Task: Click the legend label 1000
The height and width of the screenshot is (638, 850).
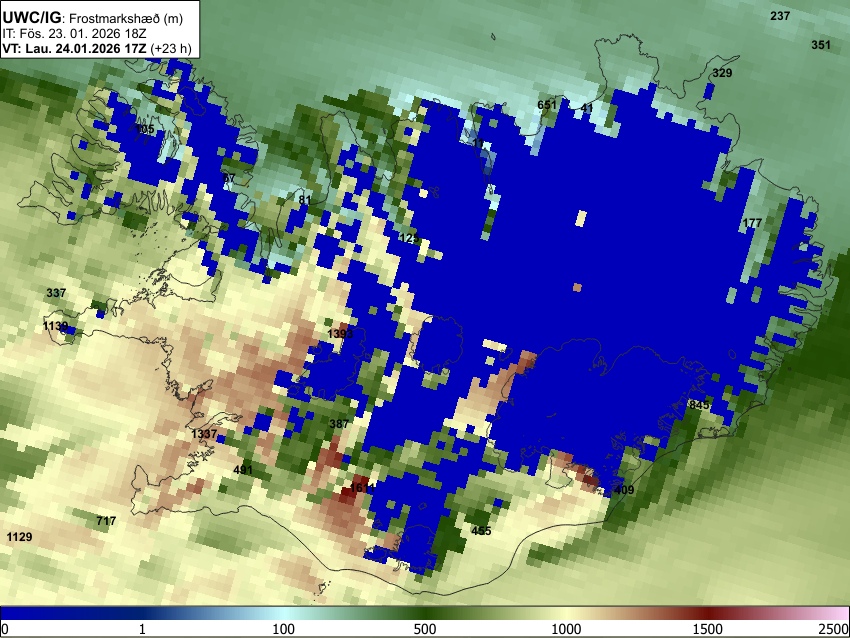Action: coord(566,629)
